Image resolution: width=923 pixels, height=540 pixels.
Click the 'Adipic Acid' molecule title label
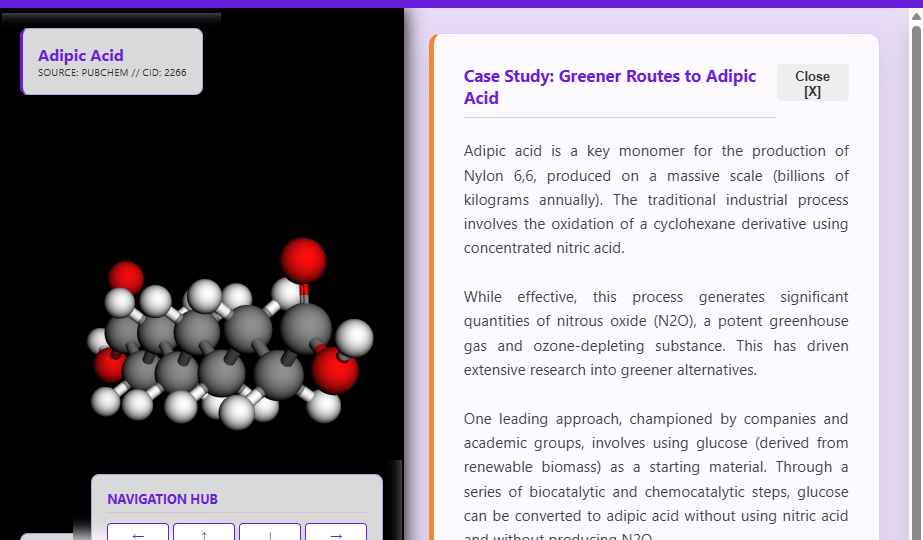81,55
